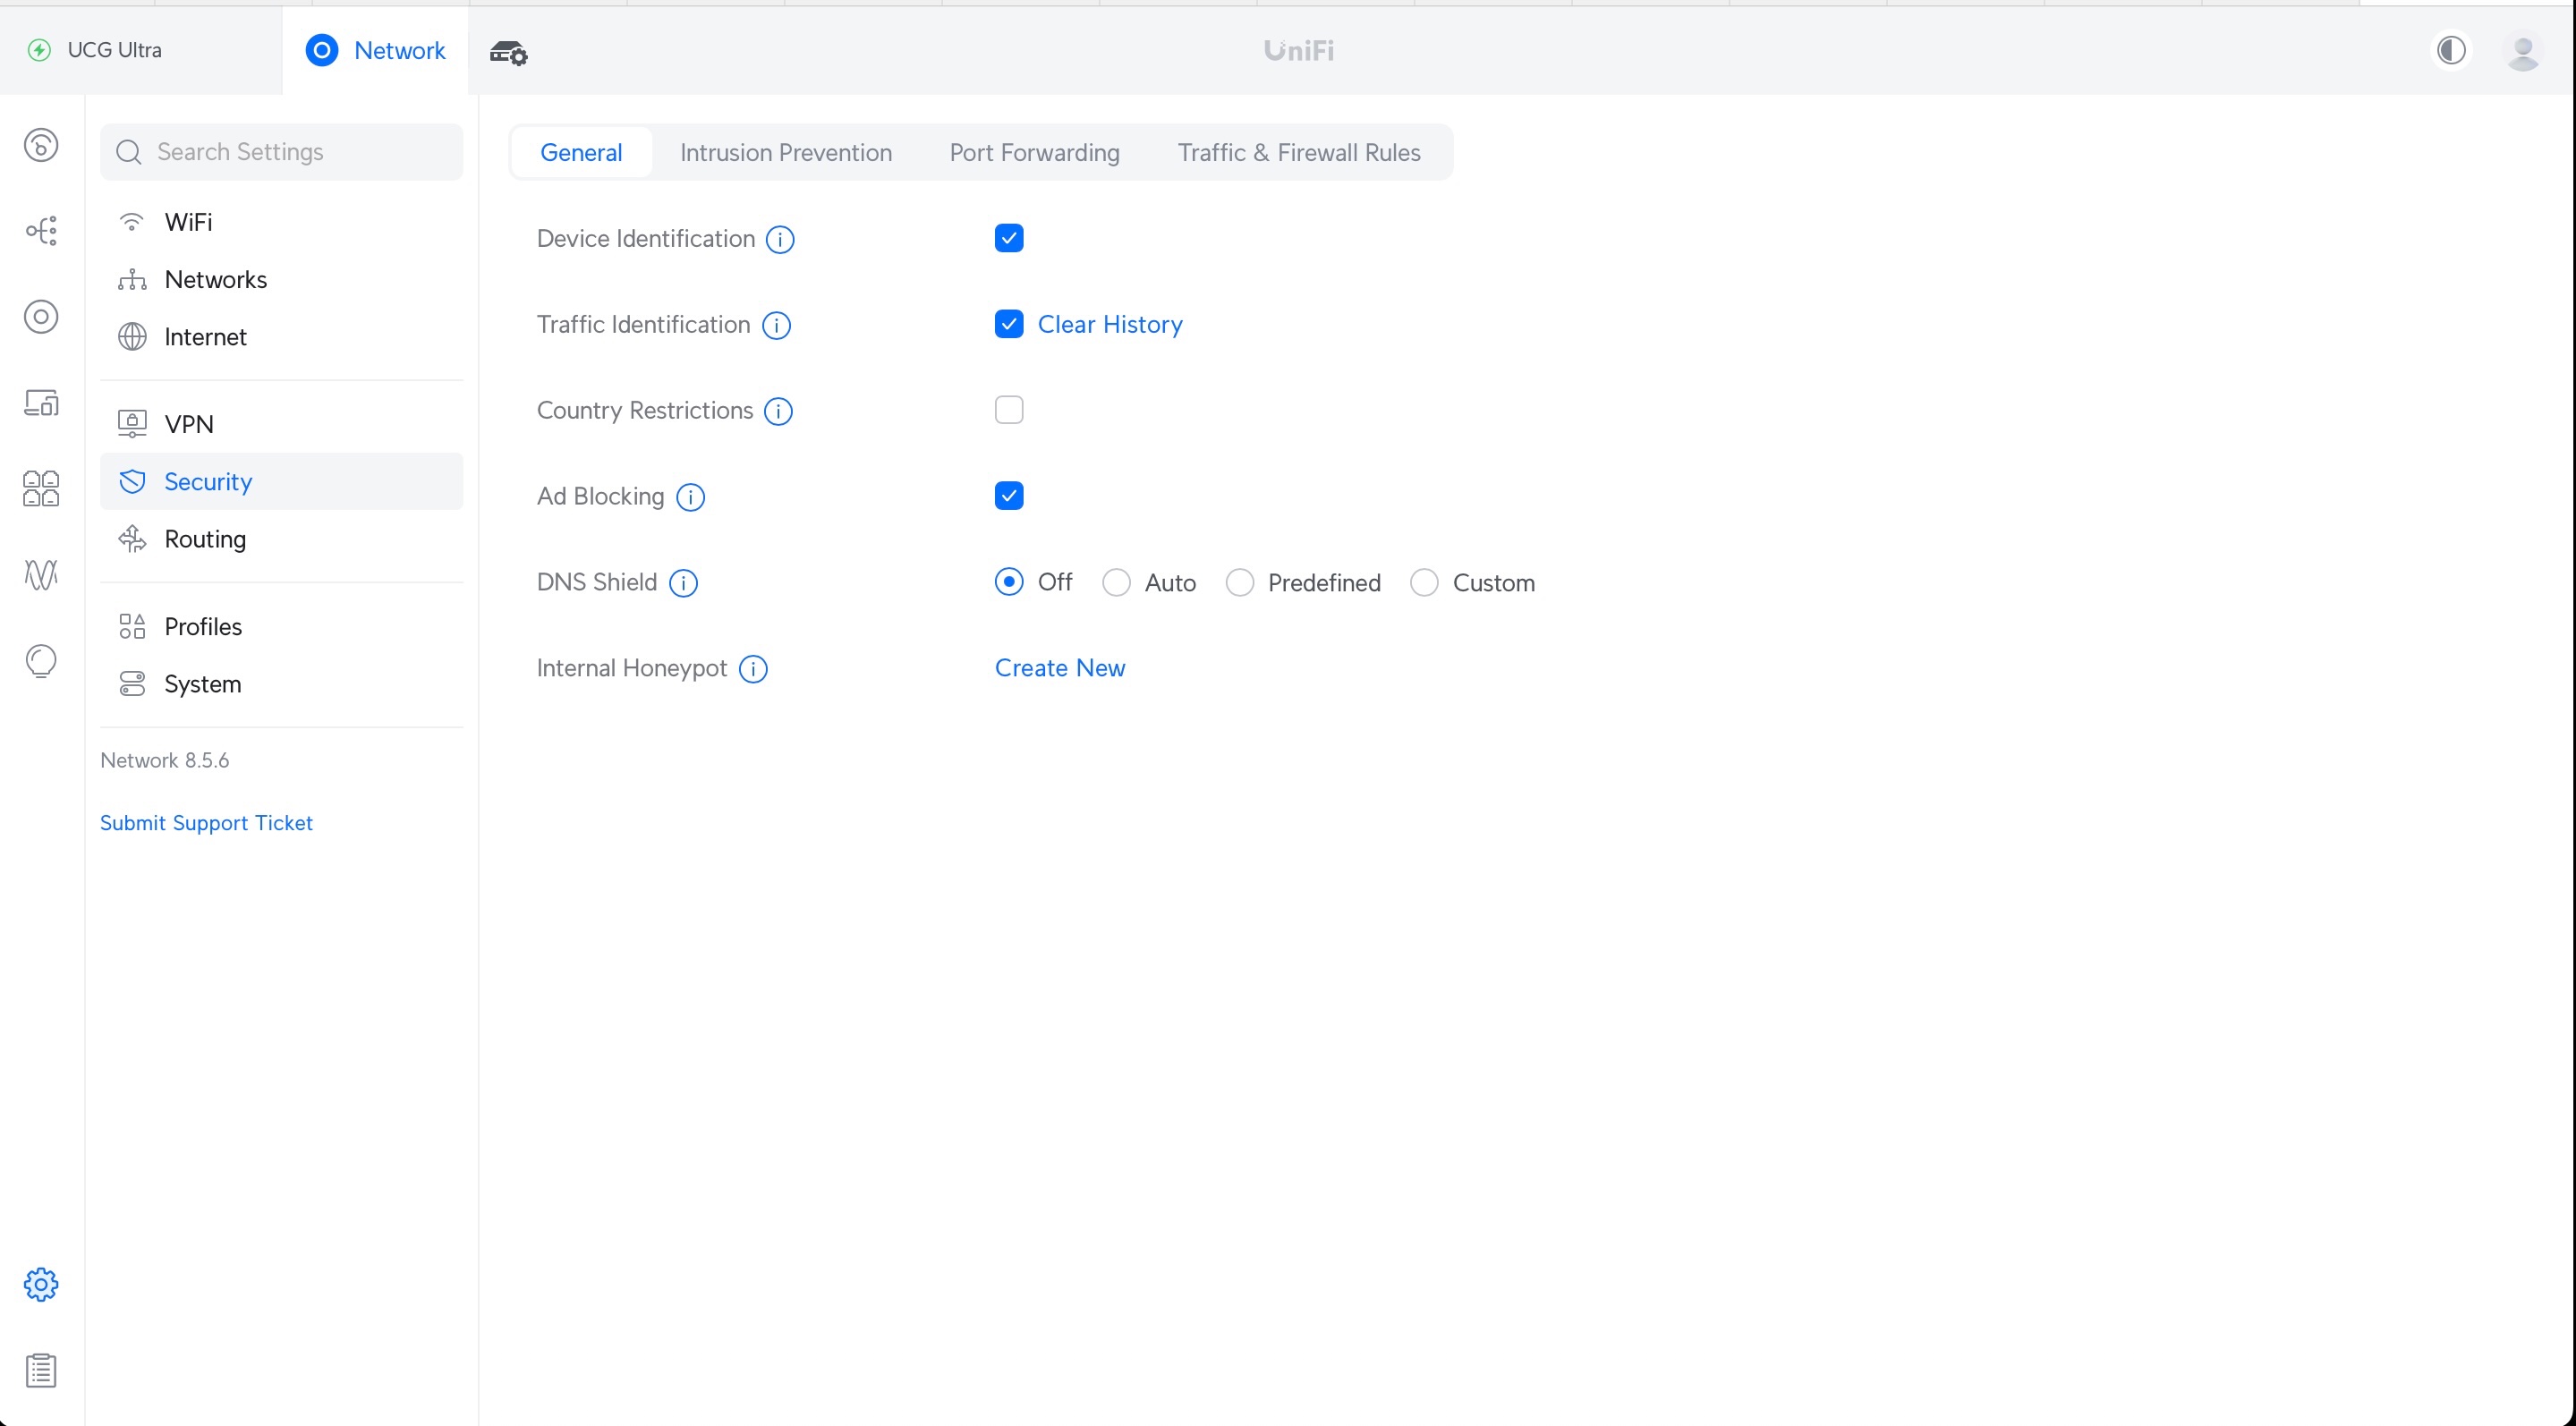2576x1426 pixels.
Task: Click the Clear History link
Action: [1109, 324]
